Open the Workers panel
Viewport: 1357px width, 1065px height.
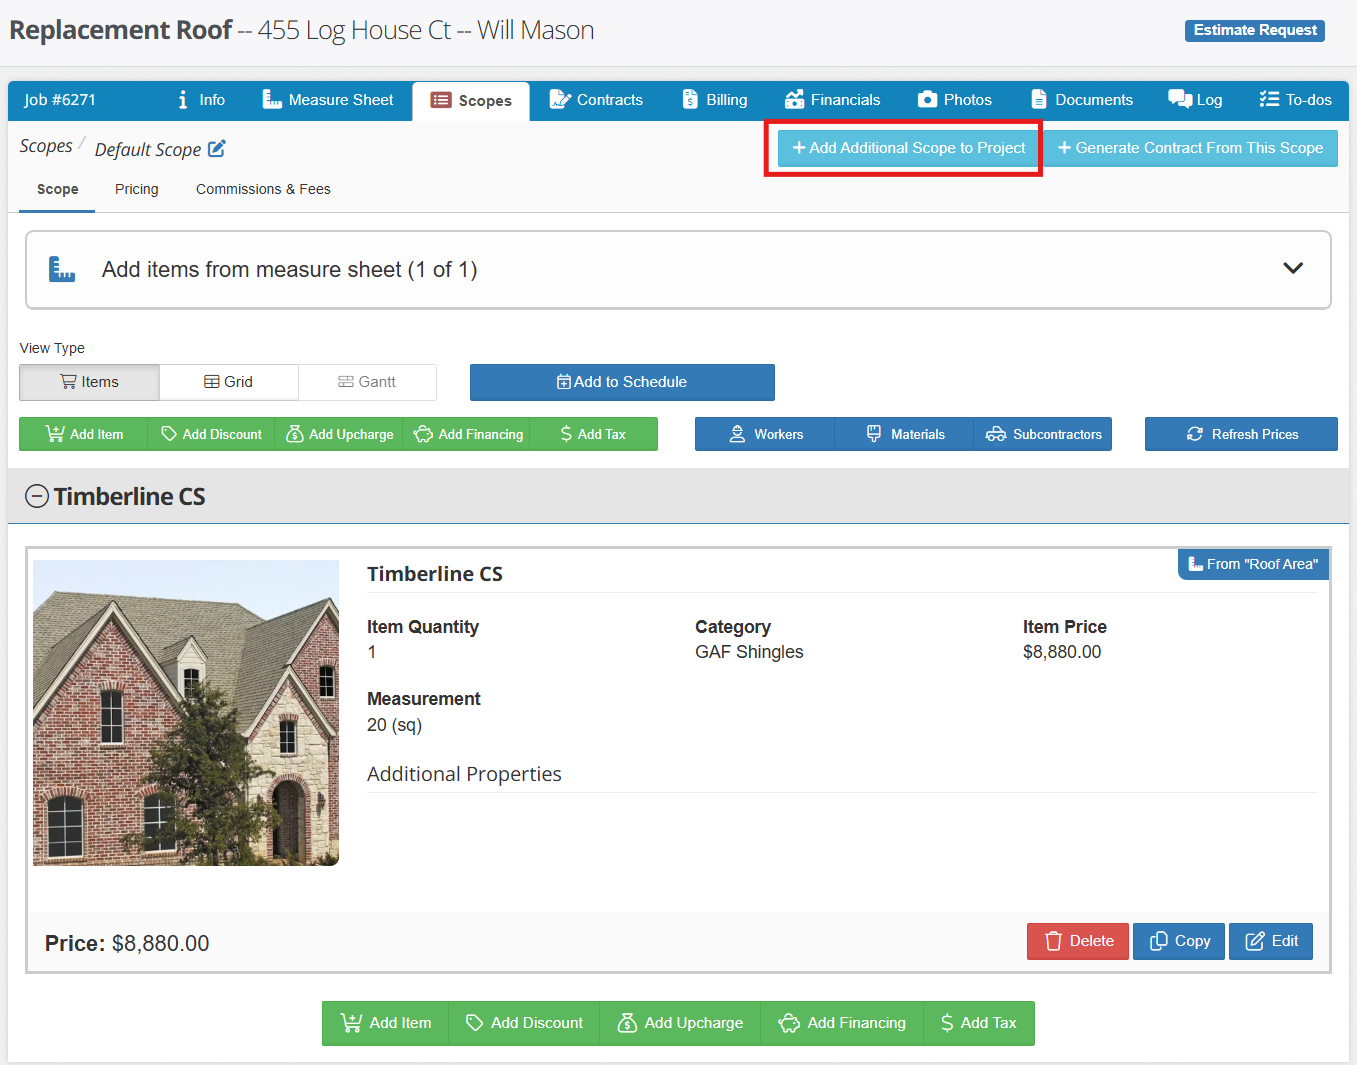click(765, 434)
